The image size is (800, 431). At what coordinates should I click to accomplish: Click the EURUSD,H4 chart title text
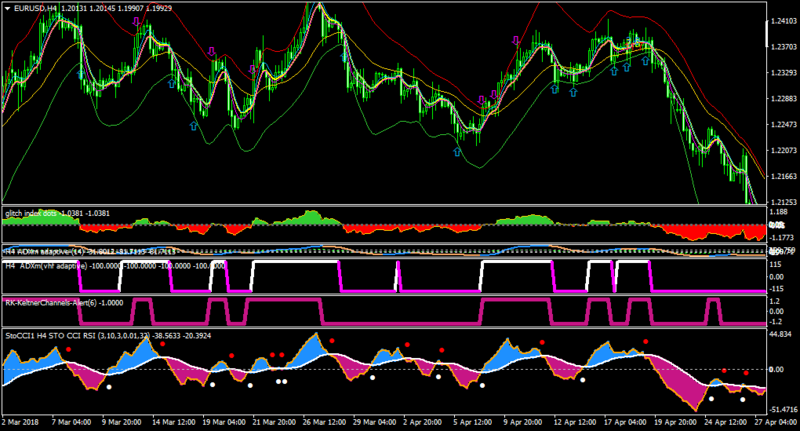click(x=35, y=9)
